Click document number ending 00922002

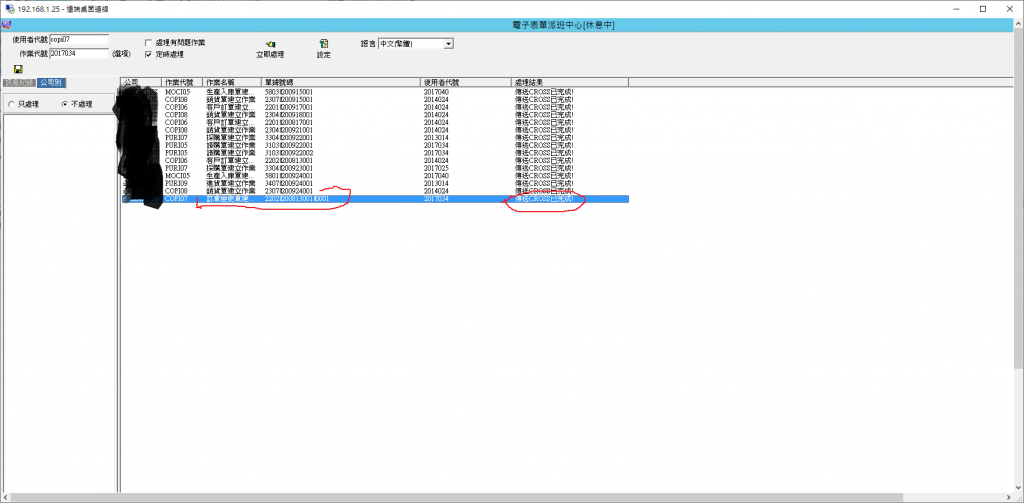click(289, 153)
